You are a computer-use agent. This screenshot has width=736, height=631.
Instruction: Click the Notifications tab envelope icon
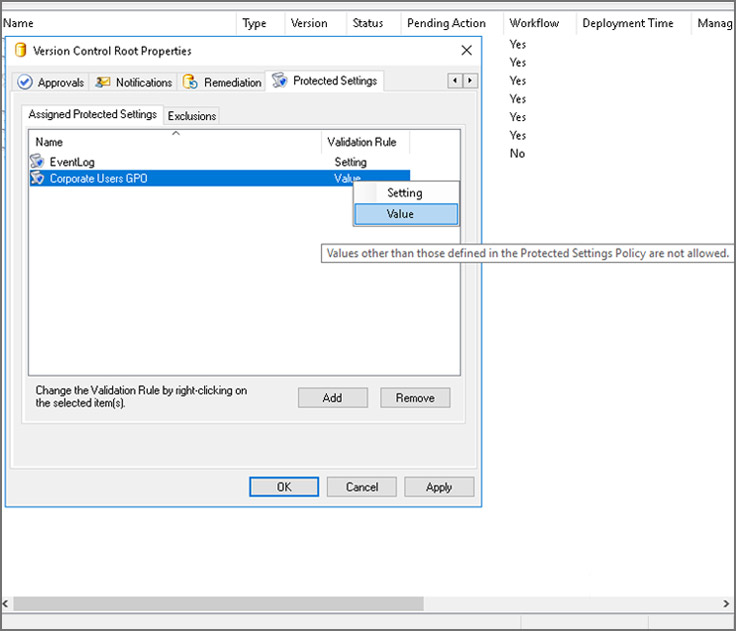(102, 82)
